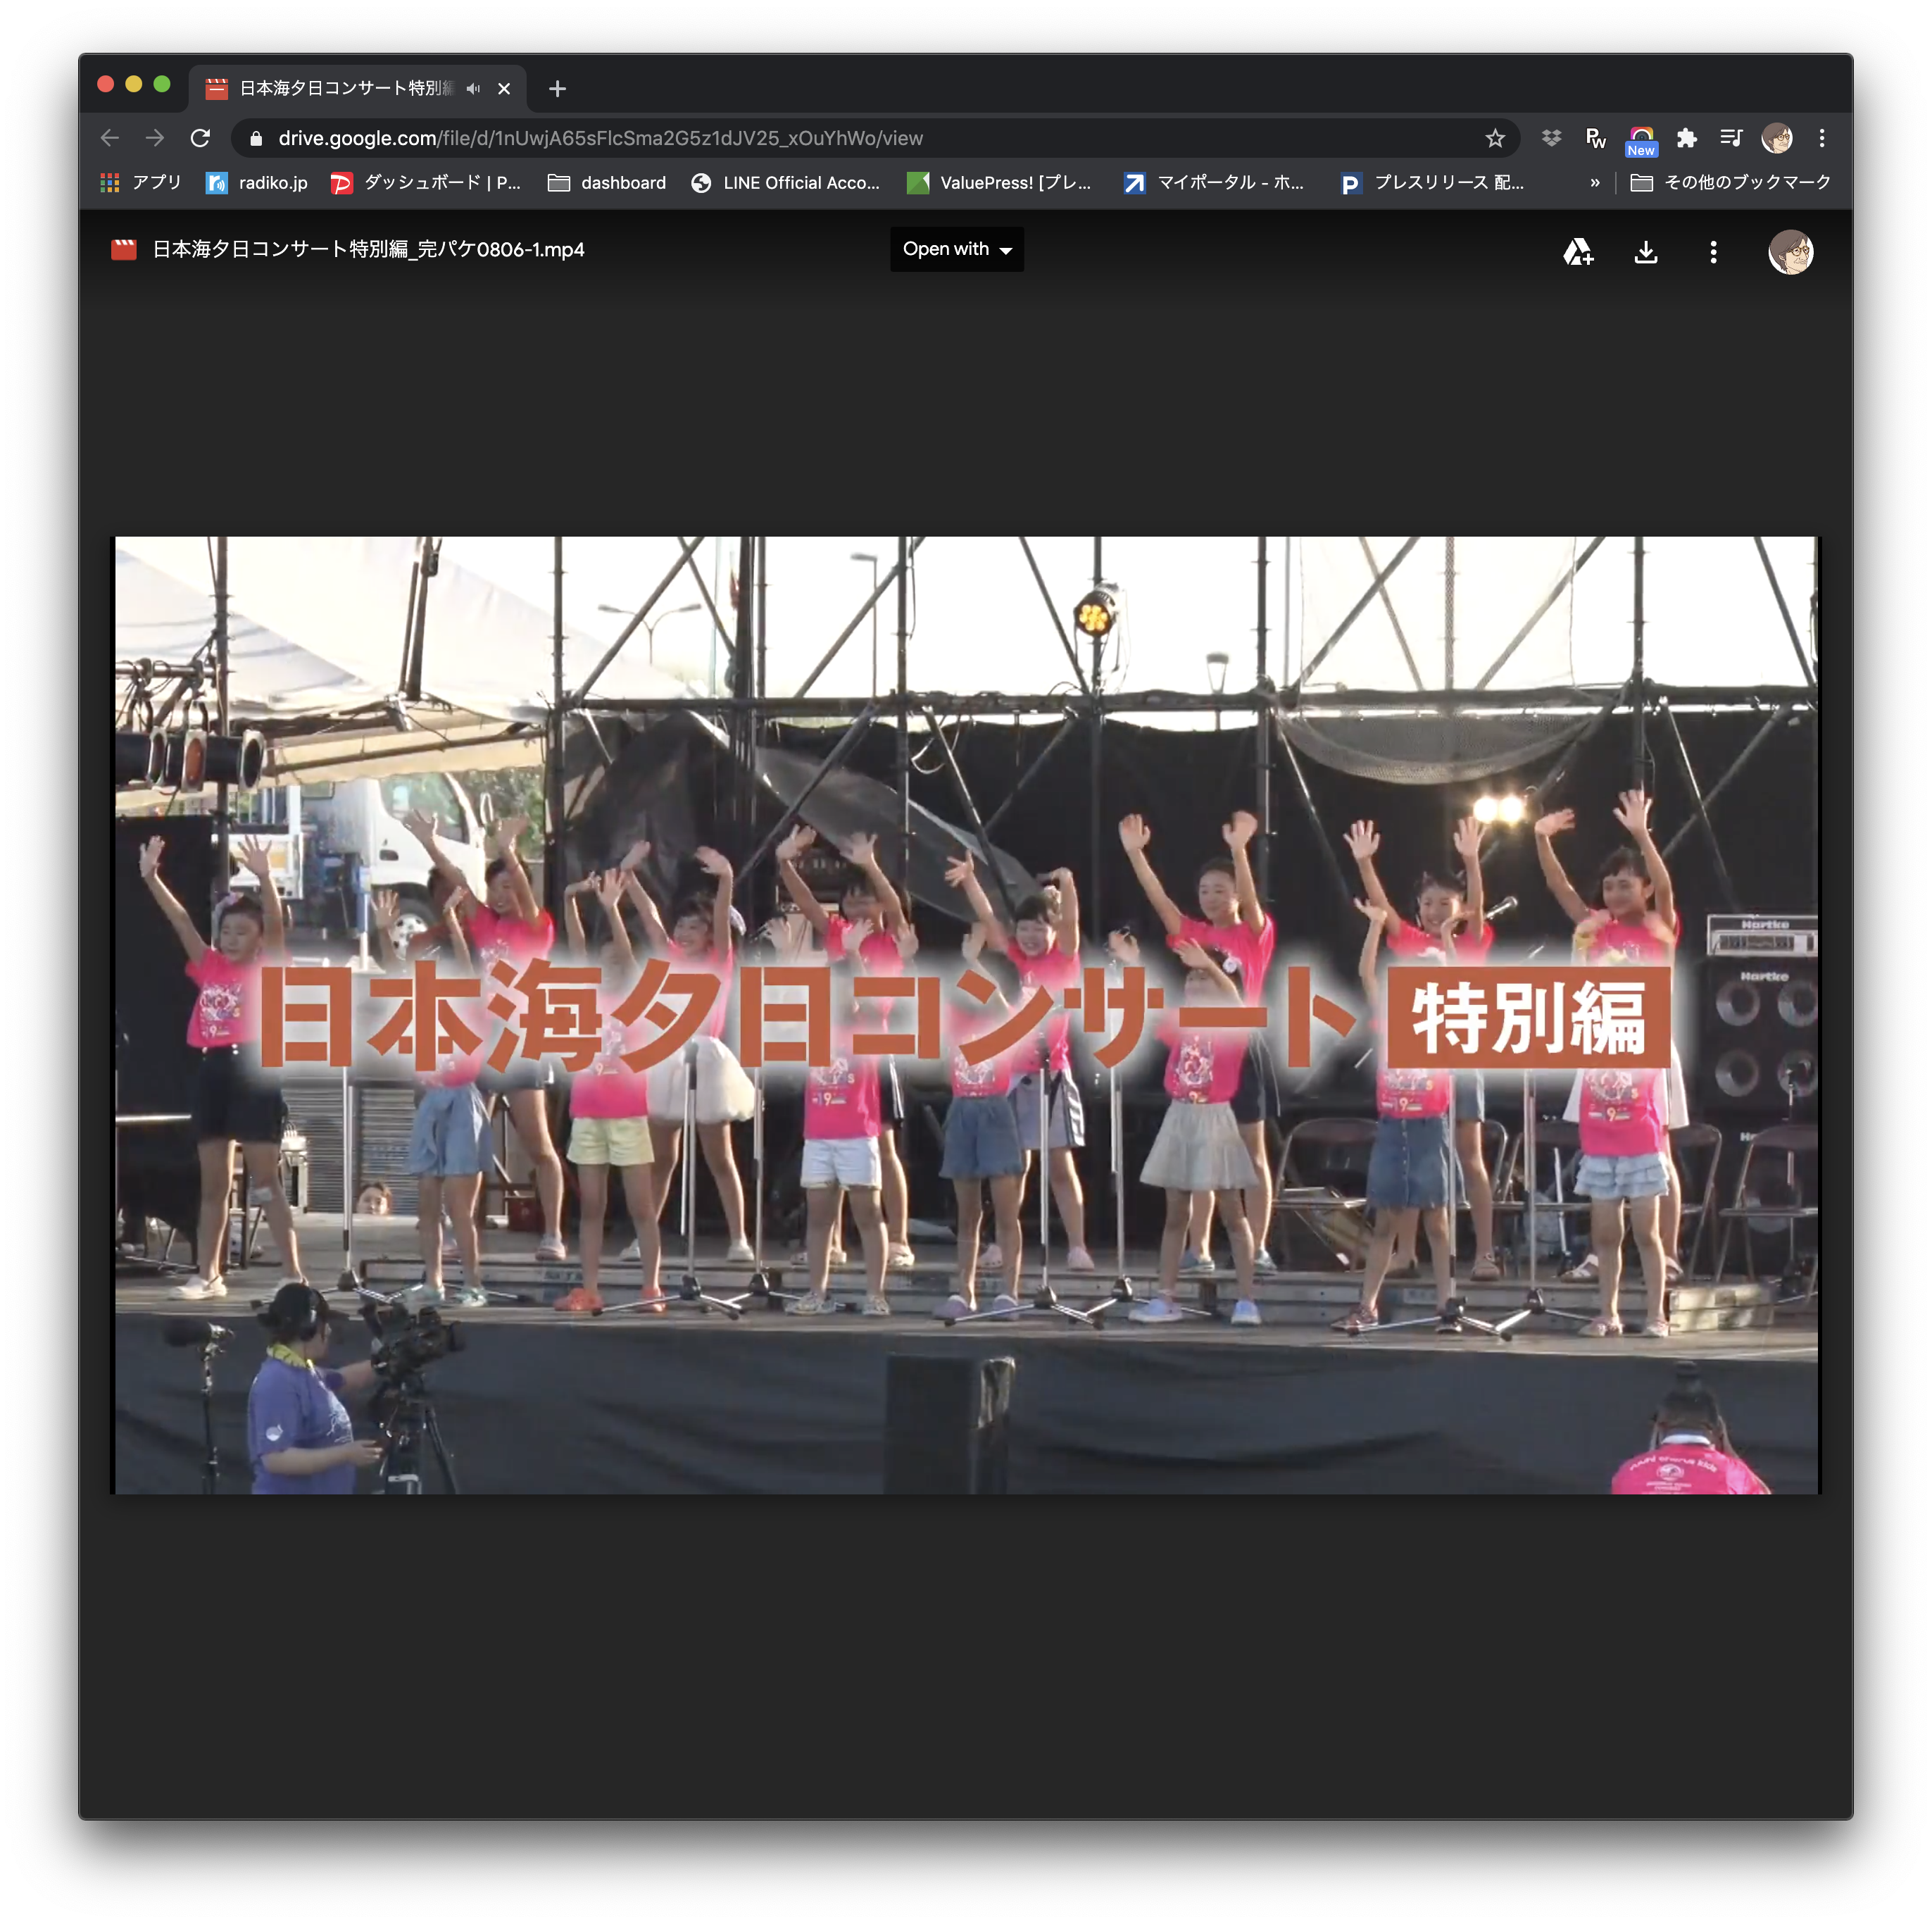
Task: Mute the tab audio speaker icon
Action: point(473,89)
